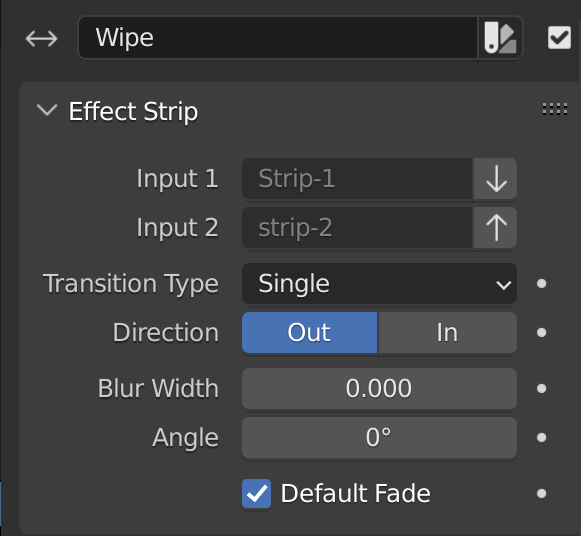Toggle the strip mute checkbox beside Wipe name
Image resolution: width=581 pixels, height=536 pixels.
[559, 37]
